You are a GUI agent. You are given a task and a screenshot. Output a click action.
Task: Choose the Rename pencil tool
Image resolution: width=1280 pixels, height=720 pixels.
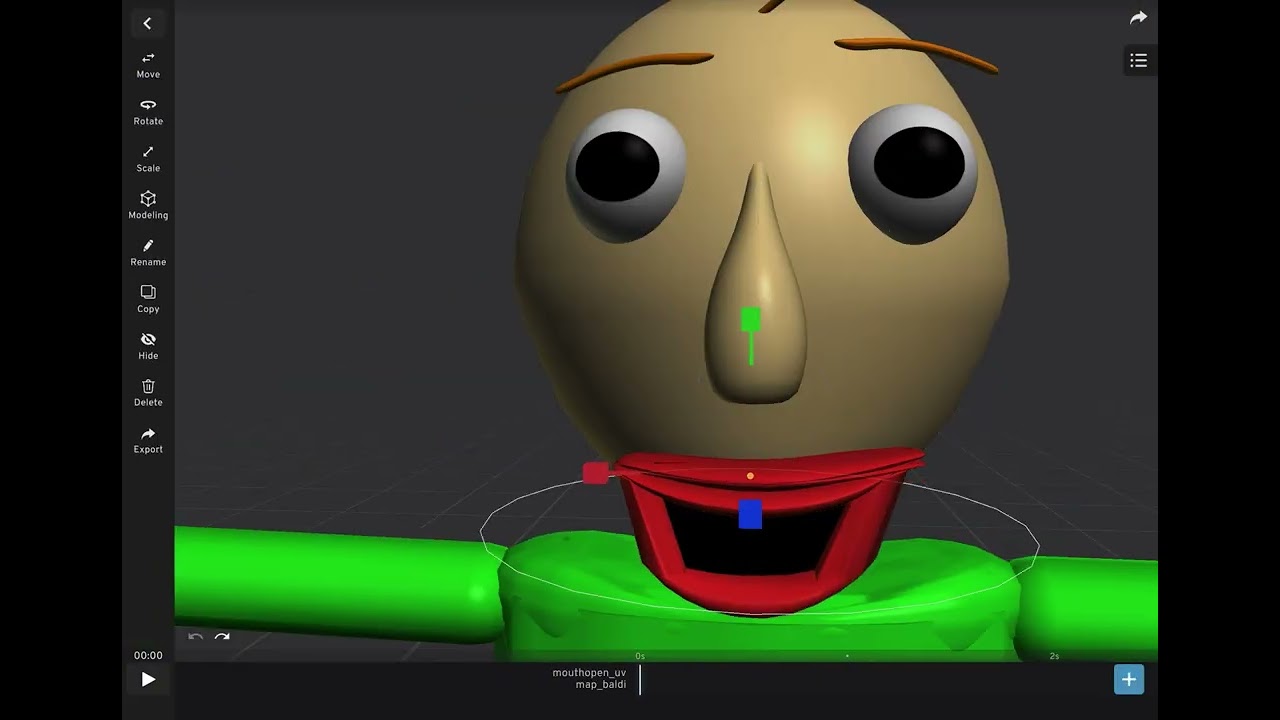click(x=148, y=252)
